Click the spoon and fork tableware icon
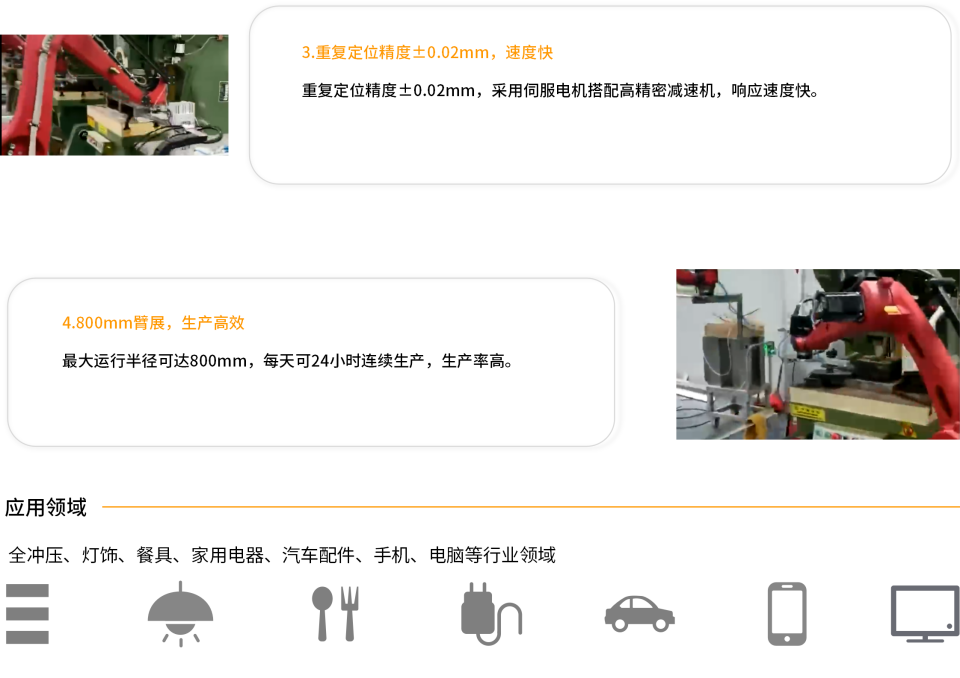Screen dimensions: 960x678 click(x=335, y=614)
